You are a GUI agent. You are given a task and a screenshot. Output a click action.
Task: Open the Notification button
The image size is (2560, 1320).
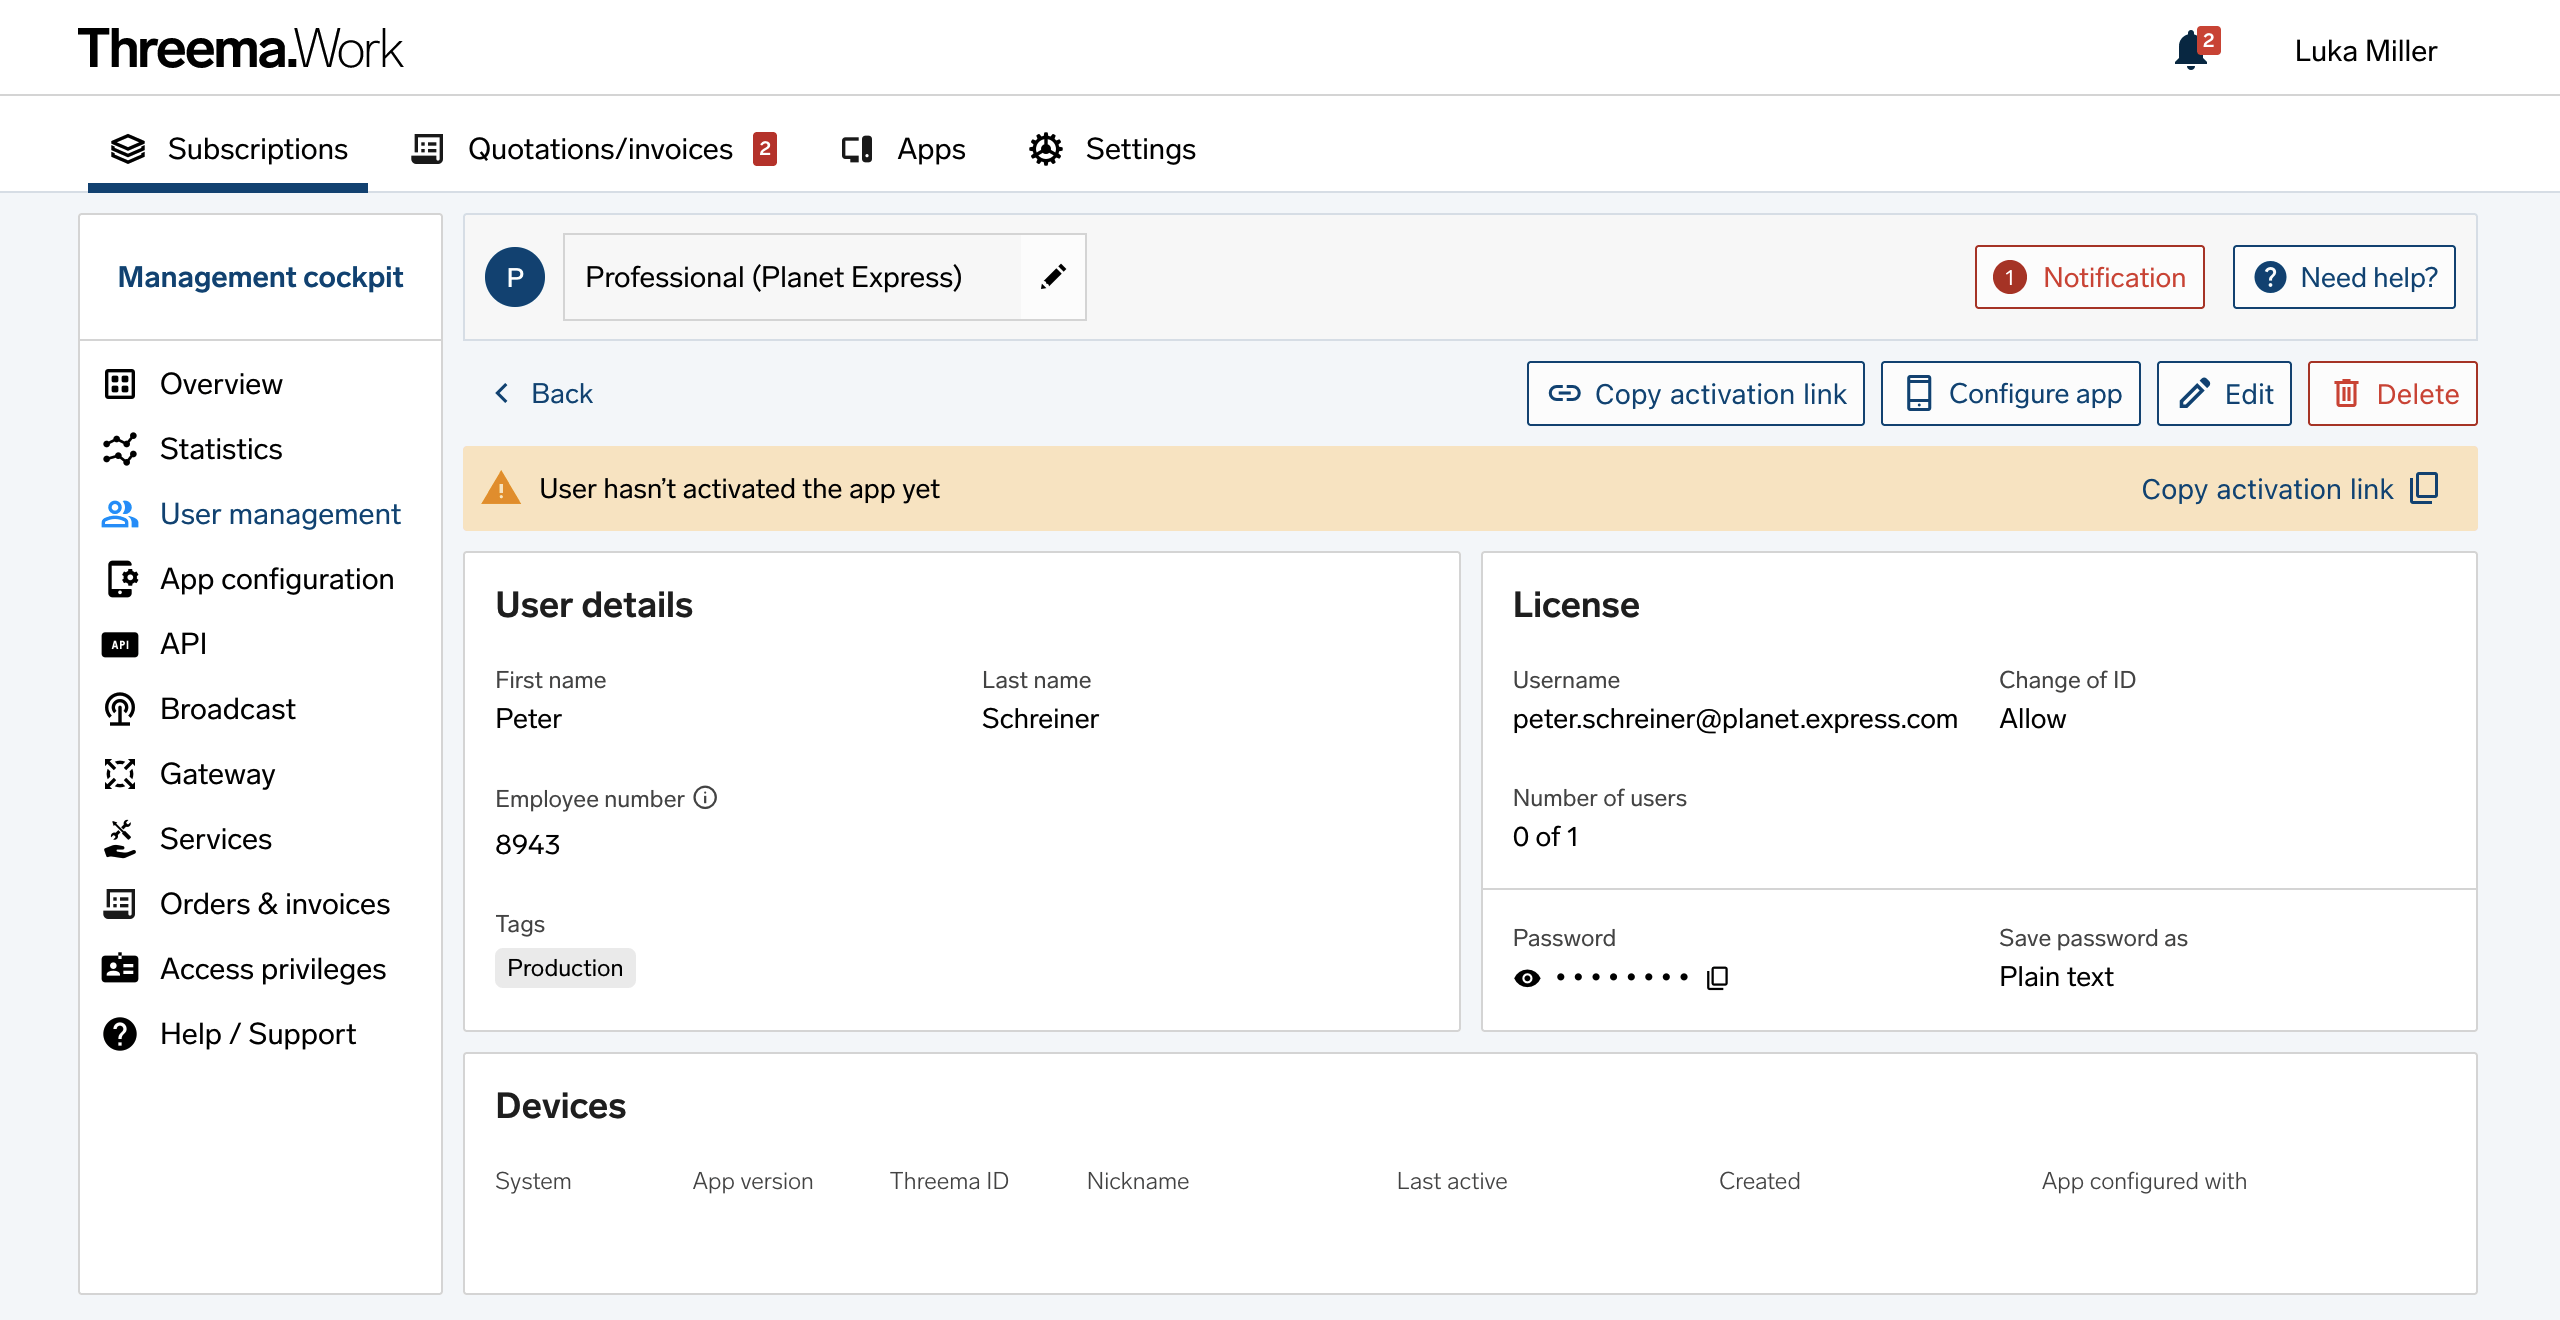click(x=2089, y=277)
